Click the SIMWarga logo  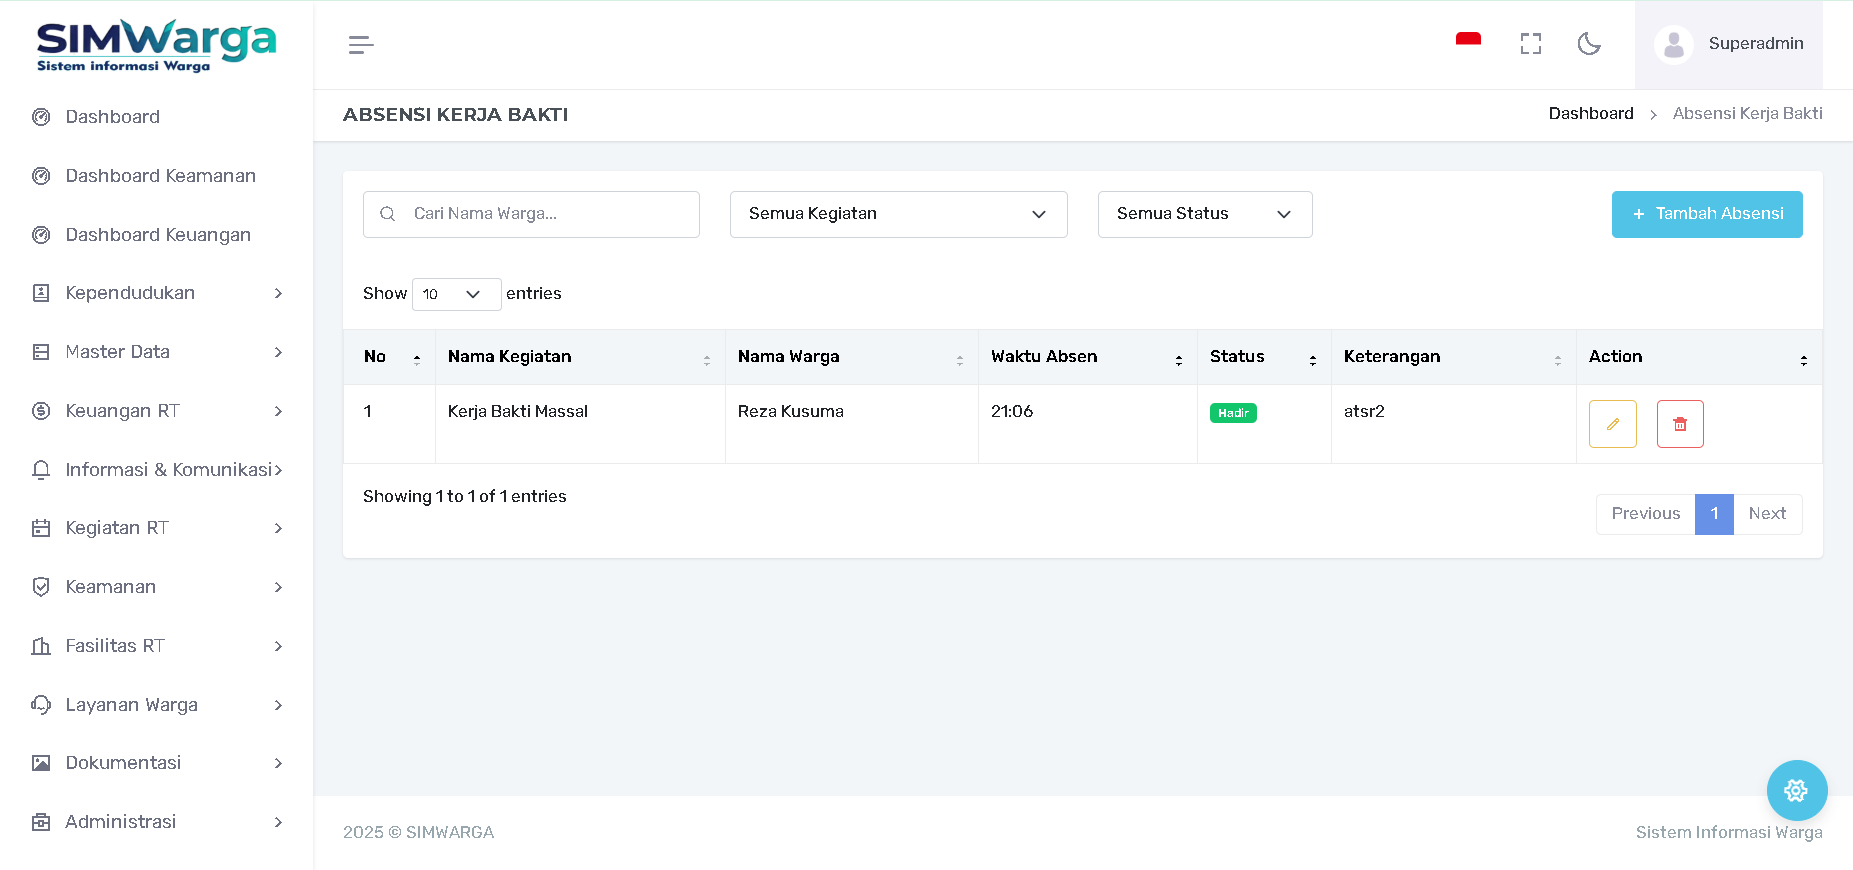(x=156, y=45)
